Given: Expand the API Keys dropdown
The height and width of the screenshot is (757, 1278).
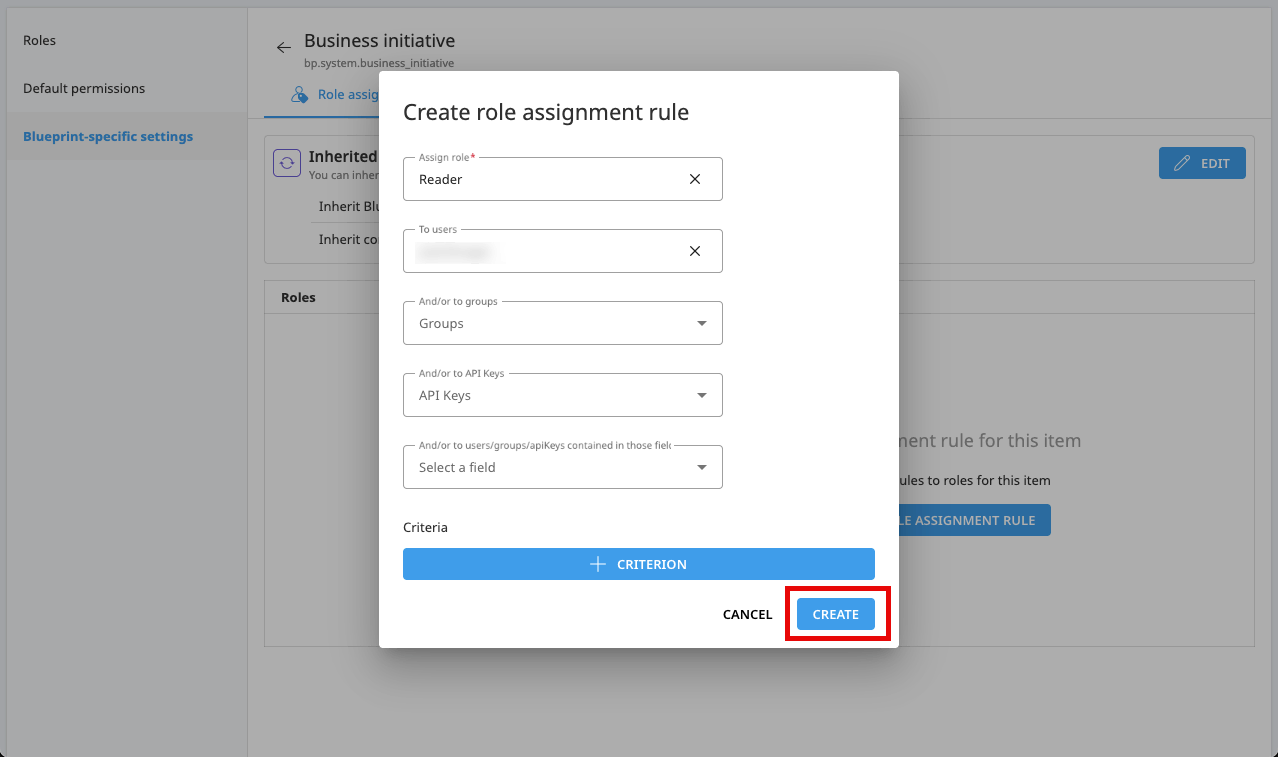Looking at the screenshot, I should coord(701,395).
